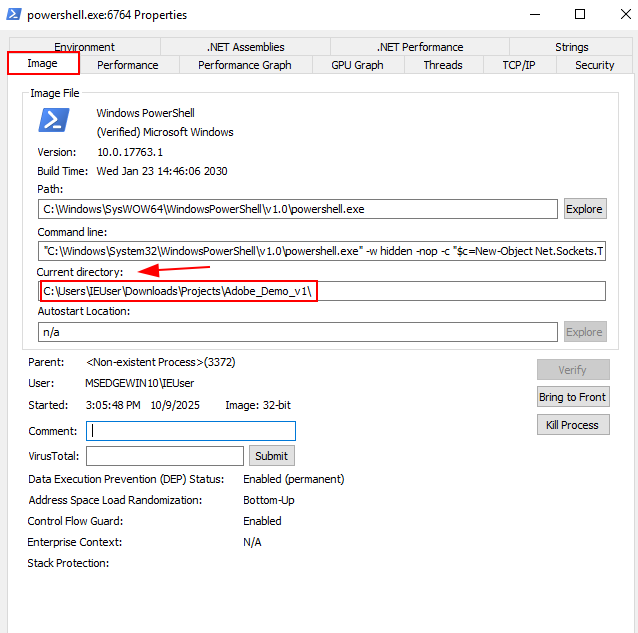
Task: Click into the Path text field
Action: 297,209
